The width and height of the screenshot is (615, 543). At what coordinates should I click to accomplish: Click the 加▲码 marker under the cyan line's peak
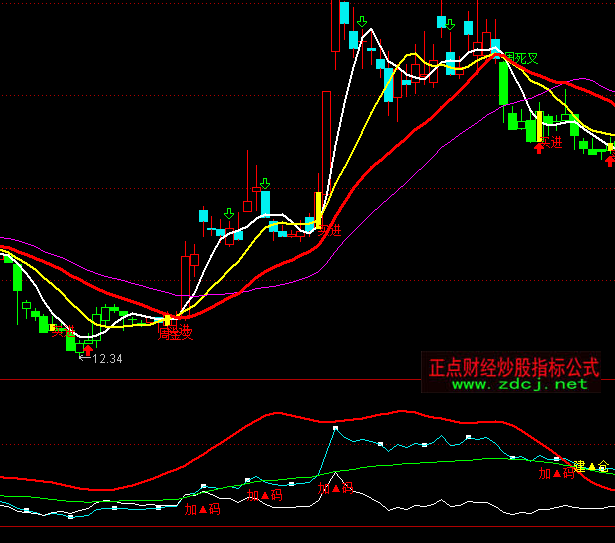[x=336, y=488]
